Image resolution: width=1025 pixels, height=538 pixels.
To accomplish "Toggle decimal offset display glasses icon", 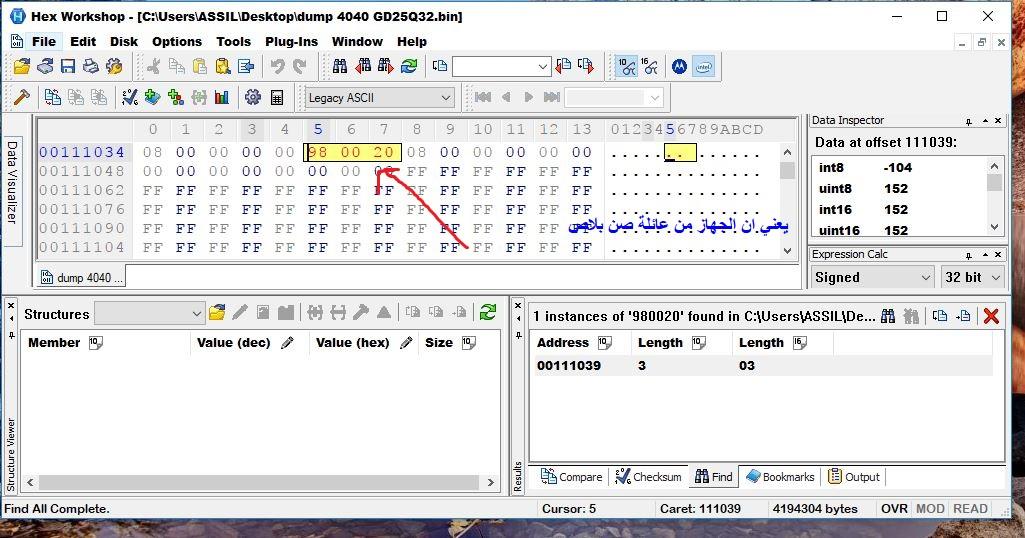I will tap(627, 67).
